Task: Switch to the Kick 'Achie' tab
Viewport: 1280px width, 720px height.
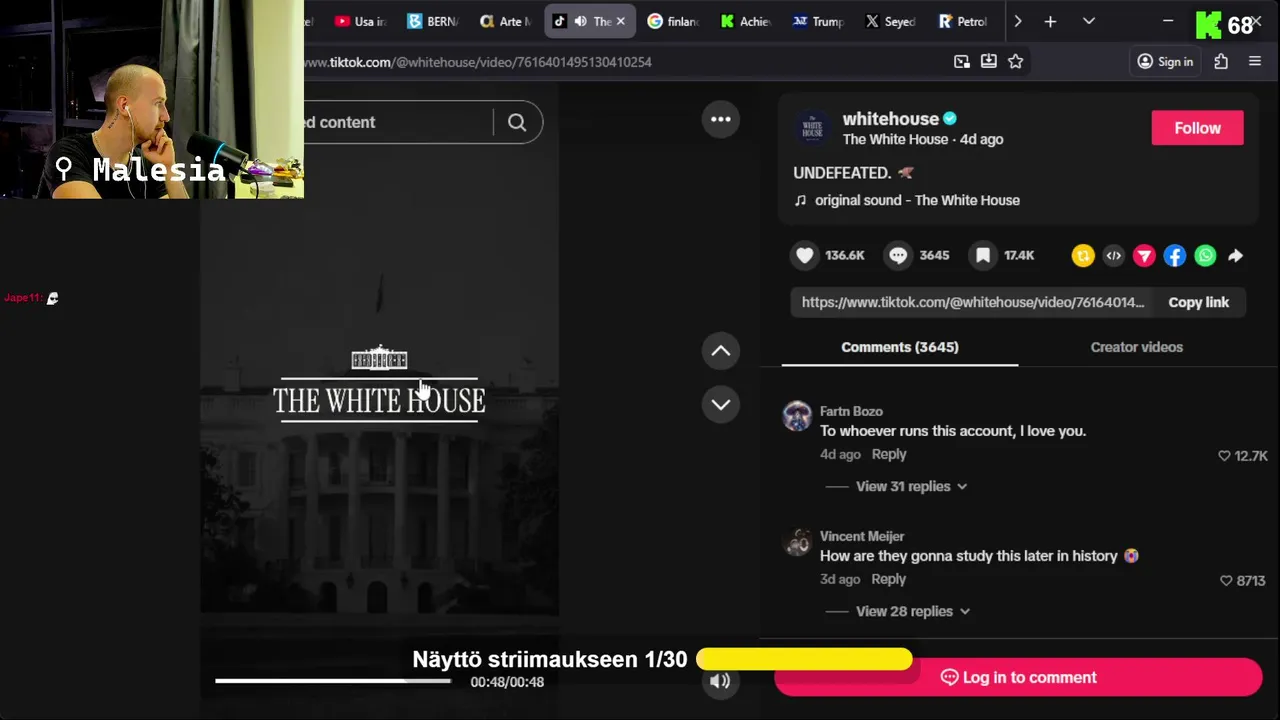Action: coord(747,21)
